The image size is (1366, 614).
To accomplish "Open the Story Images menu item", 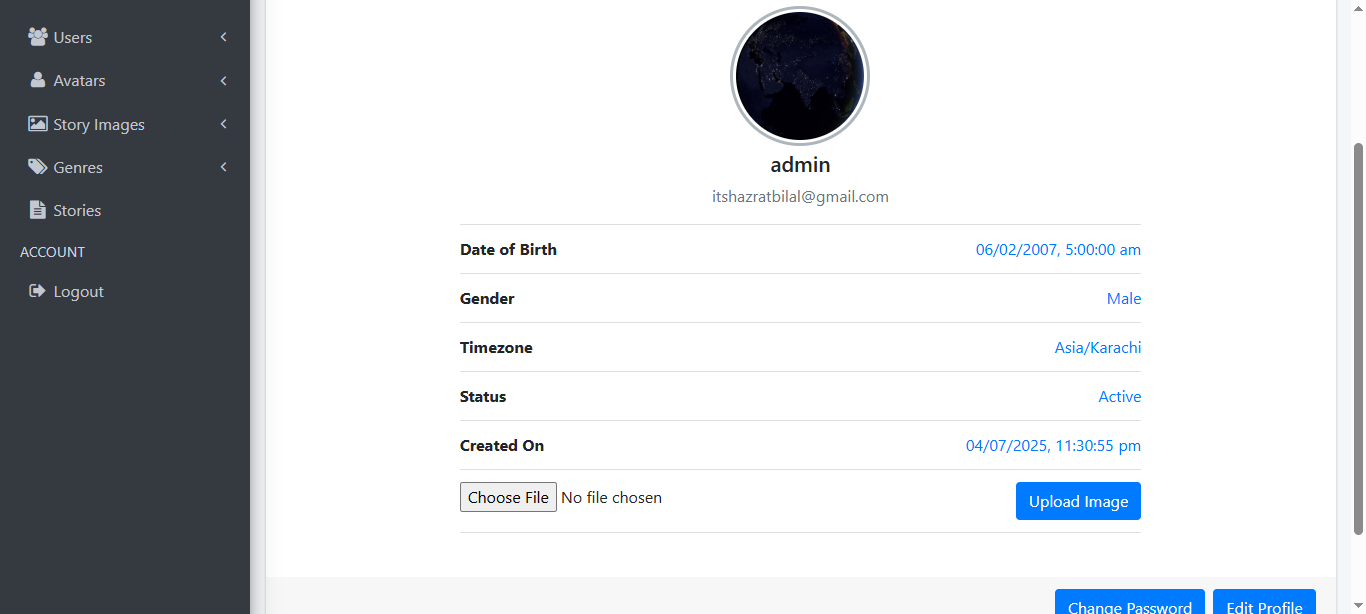I will point(125,124).
